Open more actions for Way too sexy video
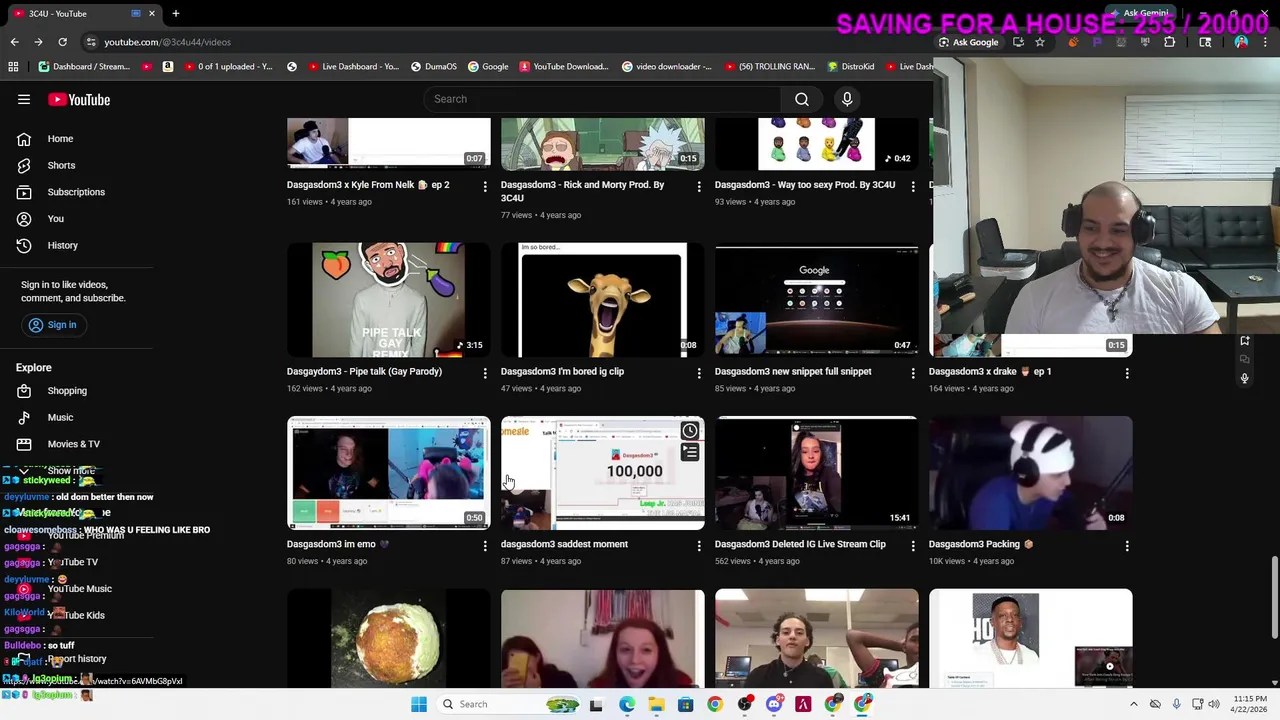 click(913, 187)
